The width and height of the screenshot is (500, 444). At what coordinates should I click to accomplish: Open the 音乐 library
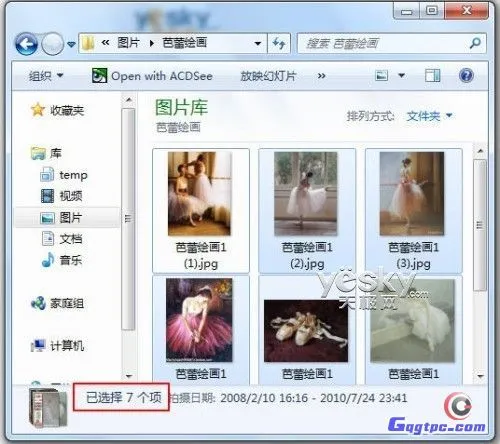71,260
